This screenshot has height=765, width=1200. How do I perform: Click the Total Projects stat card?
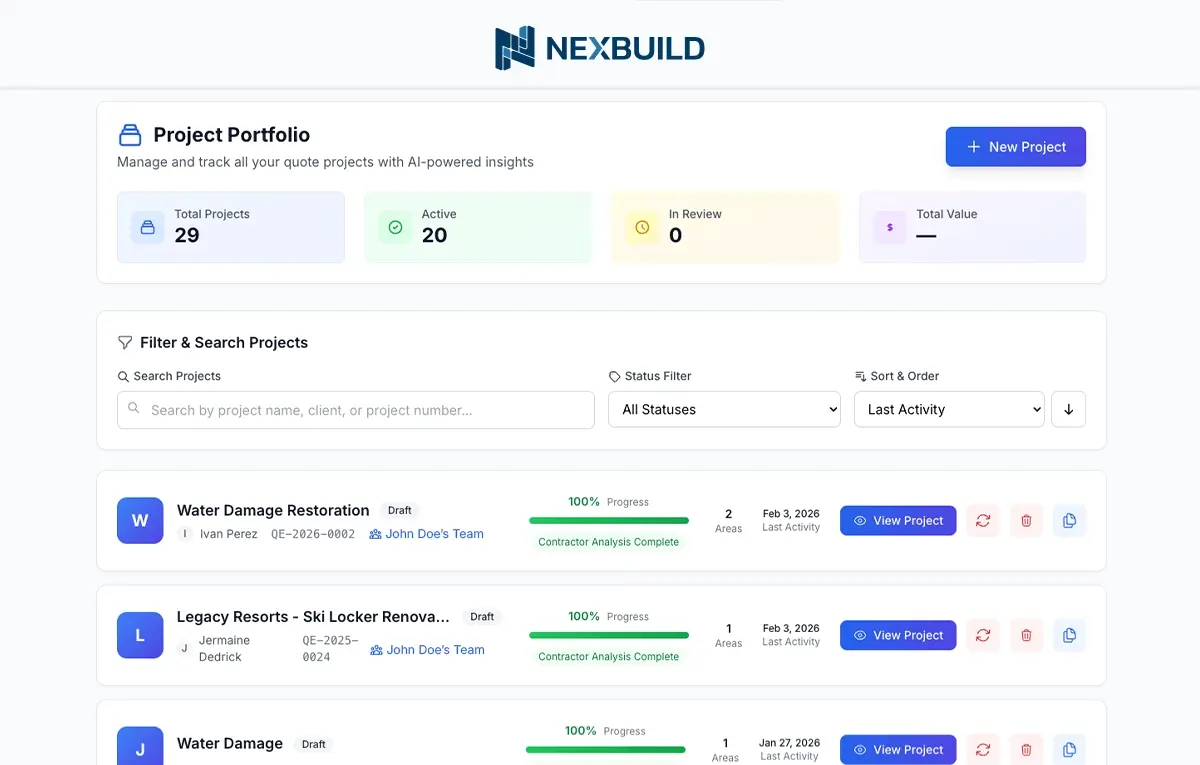[231, 228]
